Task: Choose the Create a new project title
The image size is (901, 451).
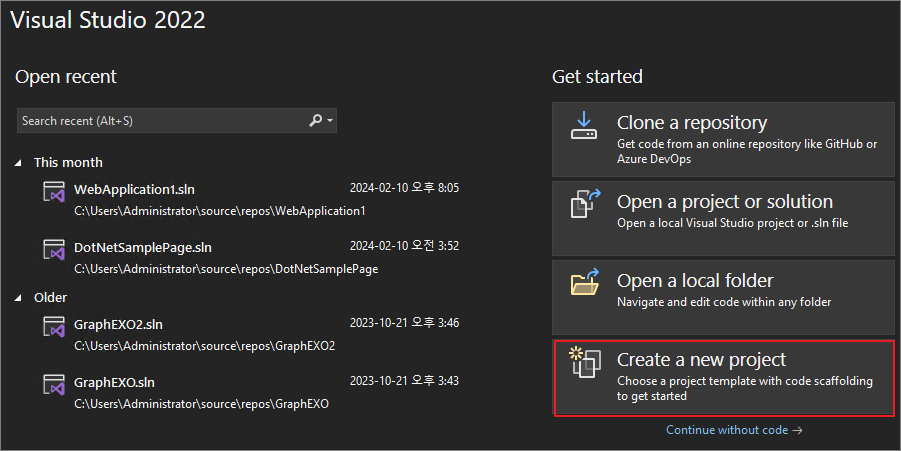Action: 701,360
